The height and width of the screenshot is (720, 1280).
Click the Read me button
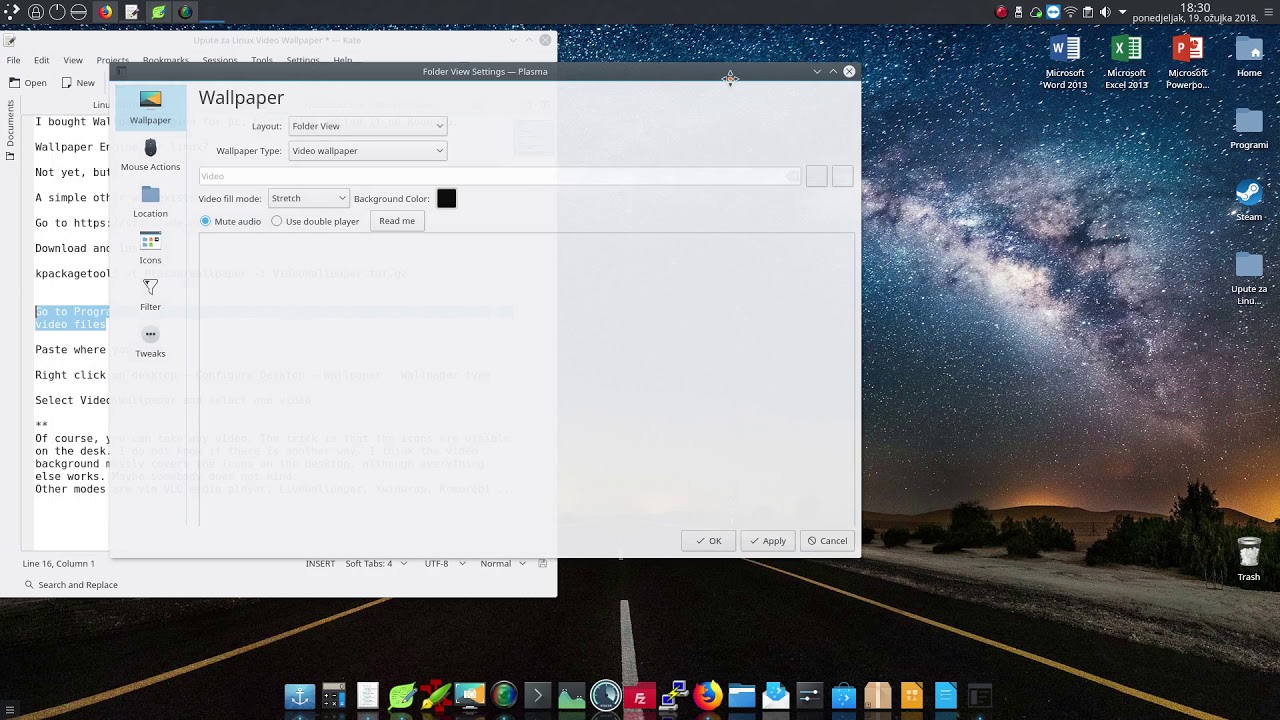(x=397, y=221)
